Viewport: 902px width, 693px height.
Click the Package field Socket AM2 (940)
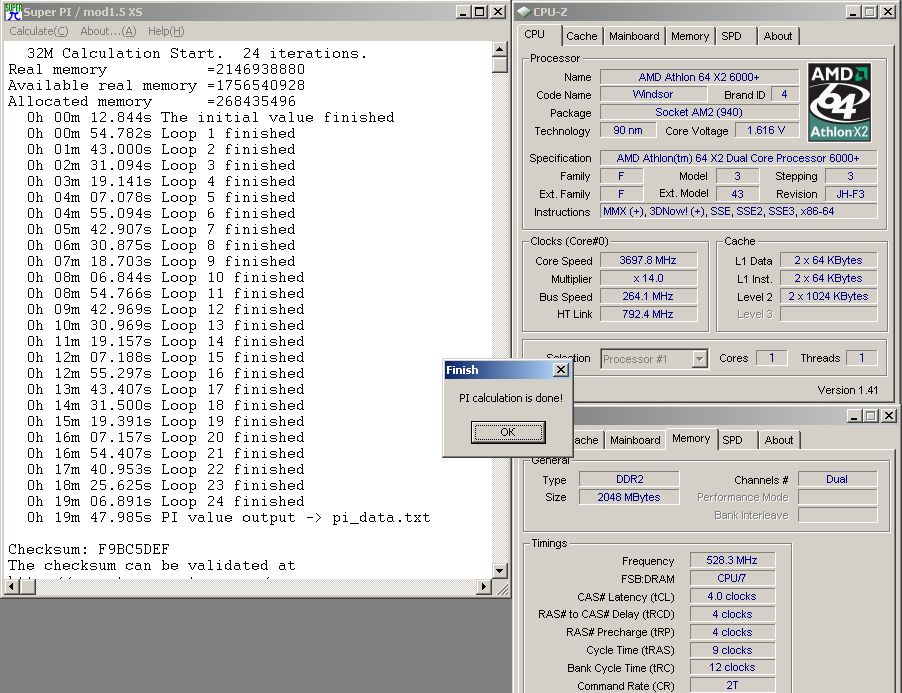pos(699,112)
